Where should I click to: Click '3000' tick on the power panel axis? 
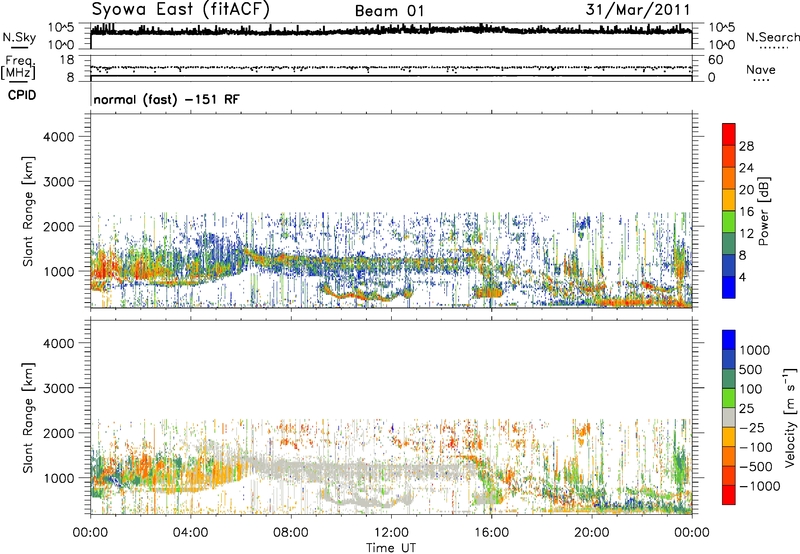click(59, 182)
